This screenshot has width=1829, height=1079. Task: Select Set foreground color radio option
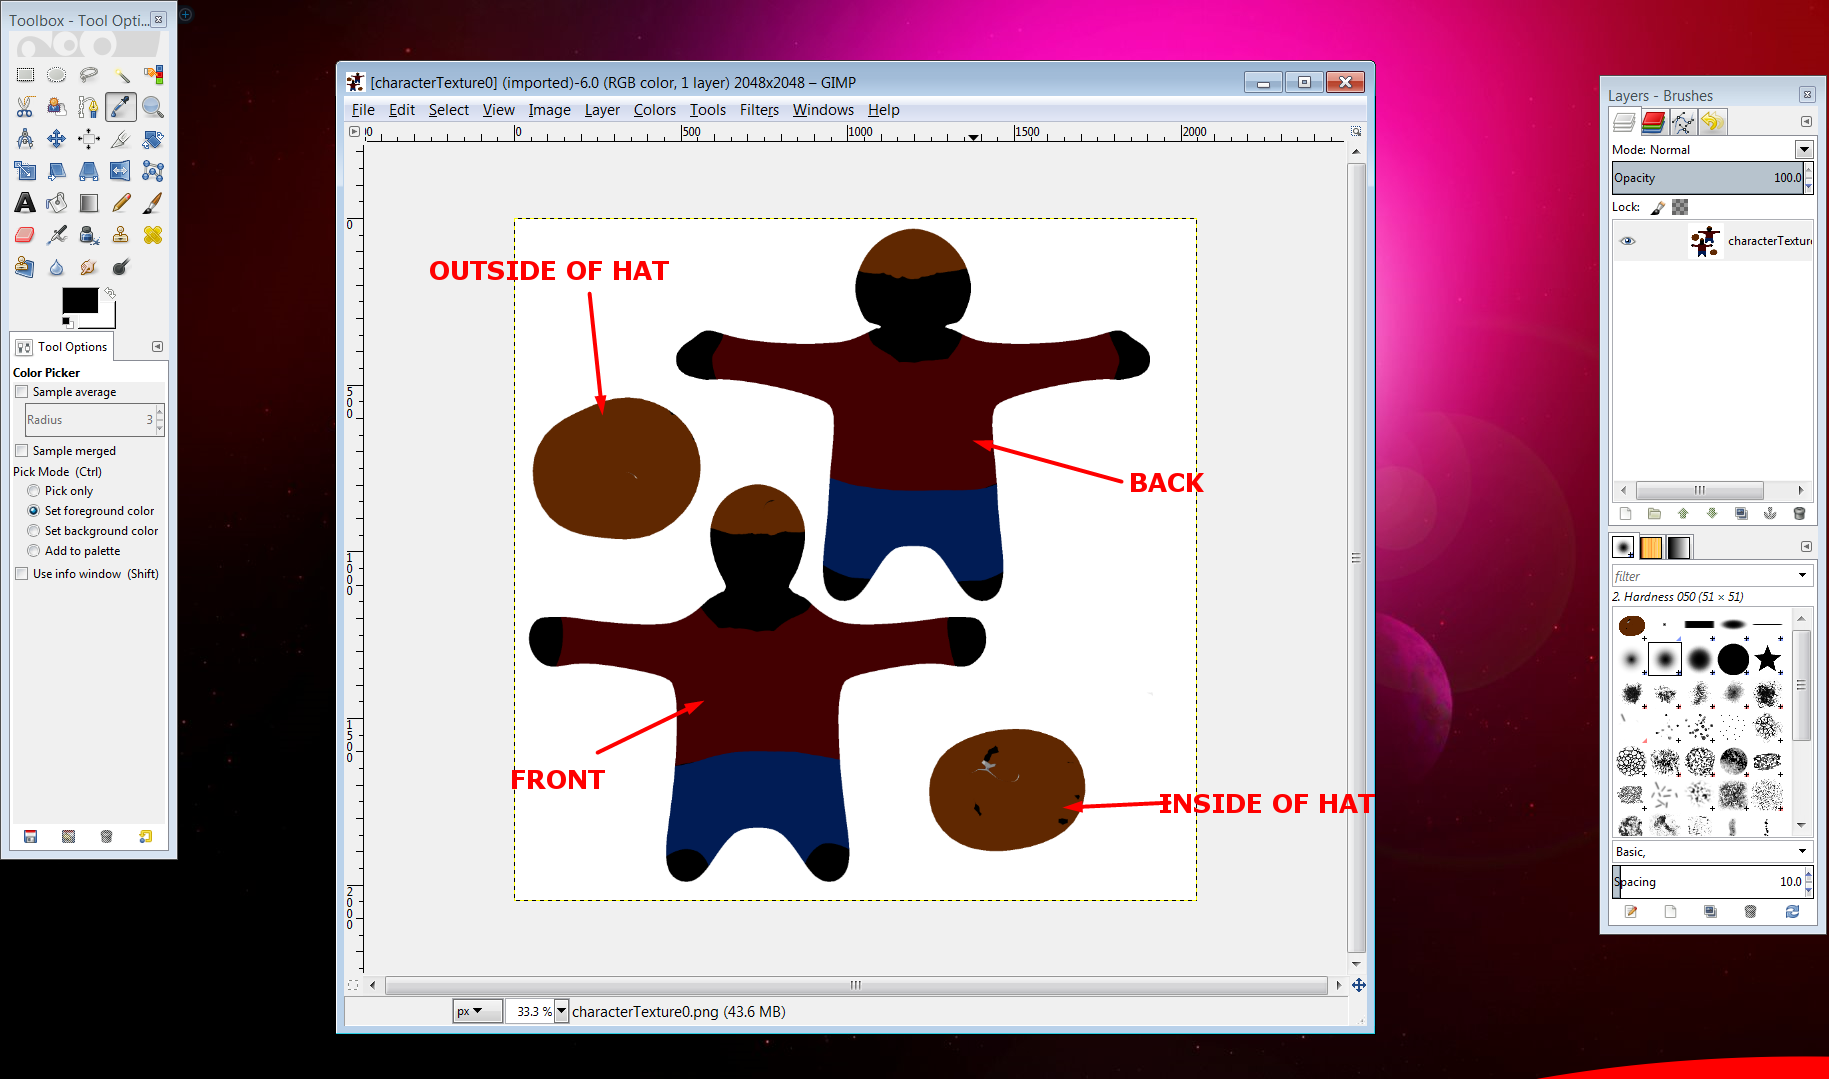tap(34, 511)
